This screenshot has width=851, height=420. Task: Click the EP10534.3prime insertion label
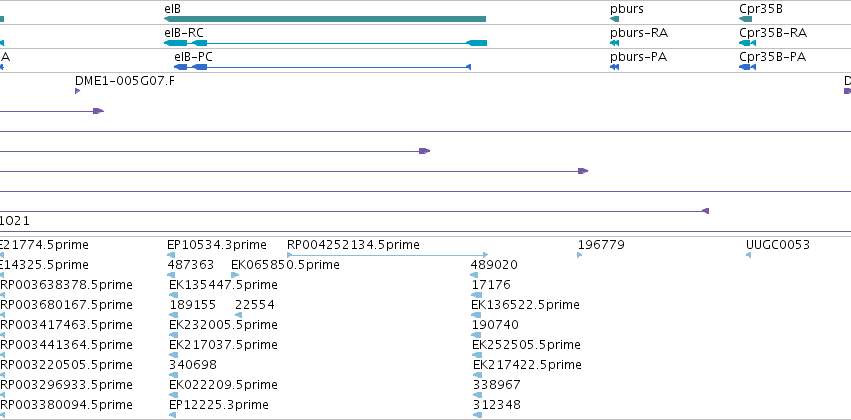point(217,245)
